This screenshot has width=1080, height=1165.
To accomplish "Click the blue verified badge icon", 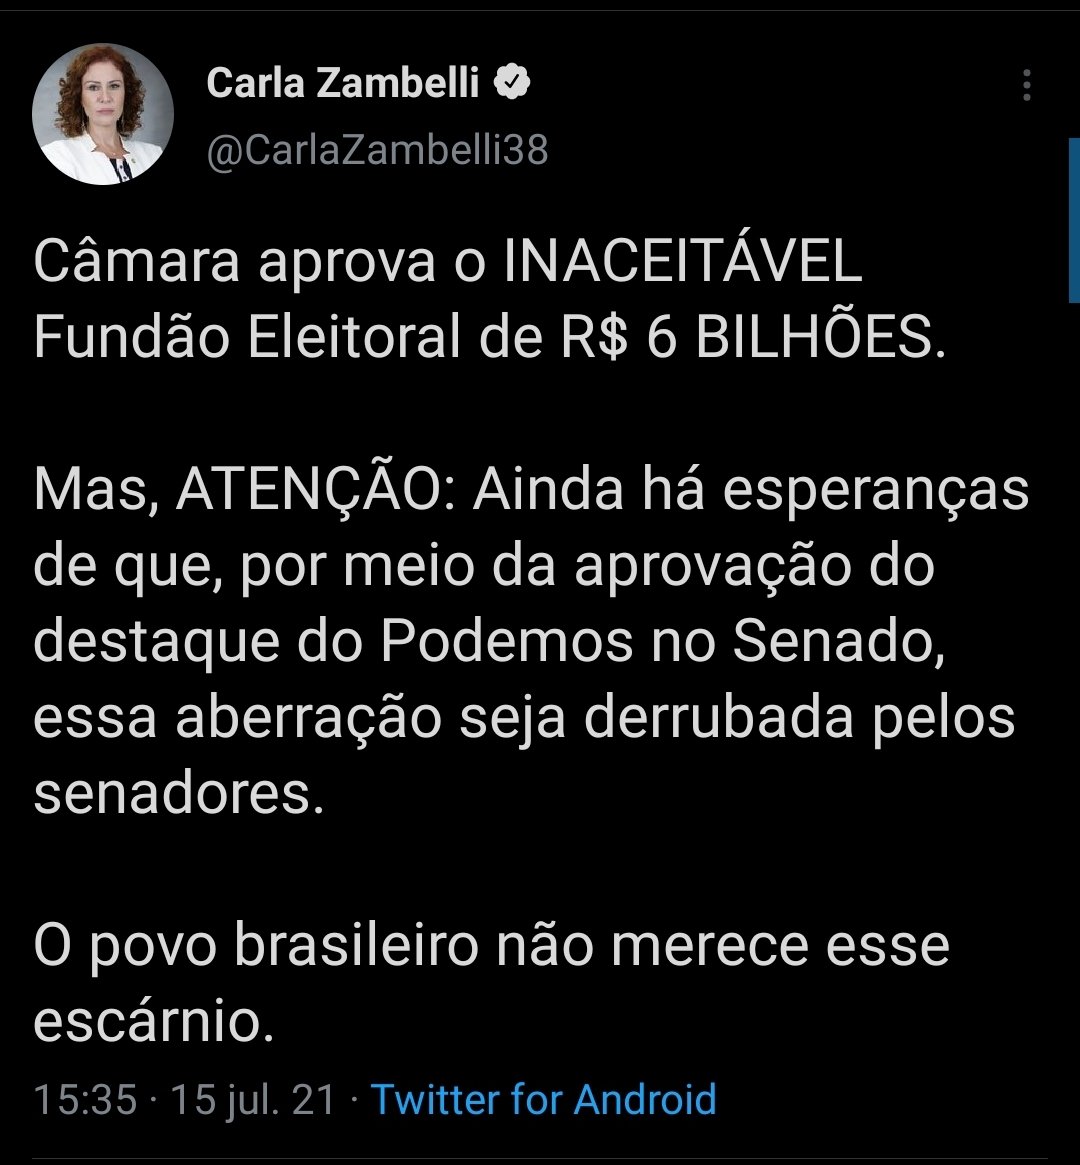I will (512, 82).
